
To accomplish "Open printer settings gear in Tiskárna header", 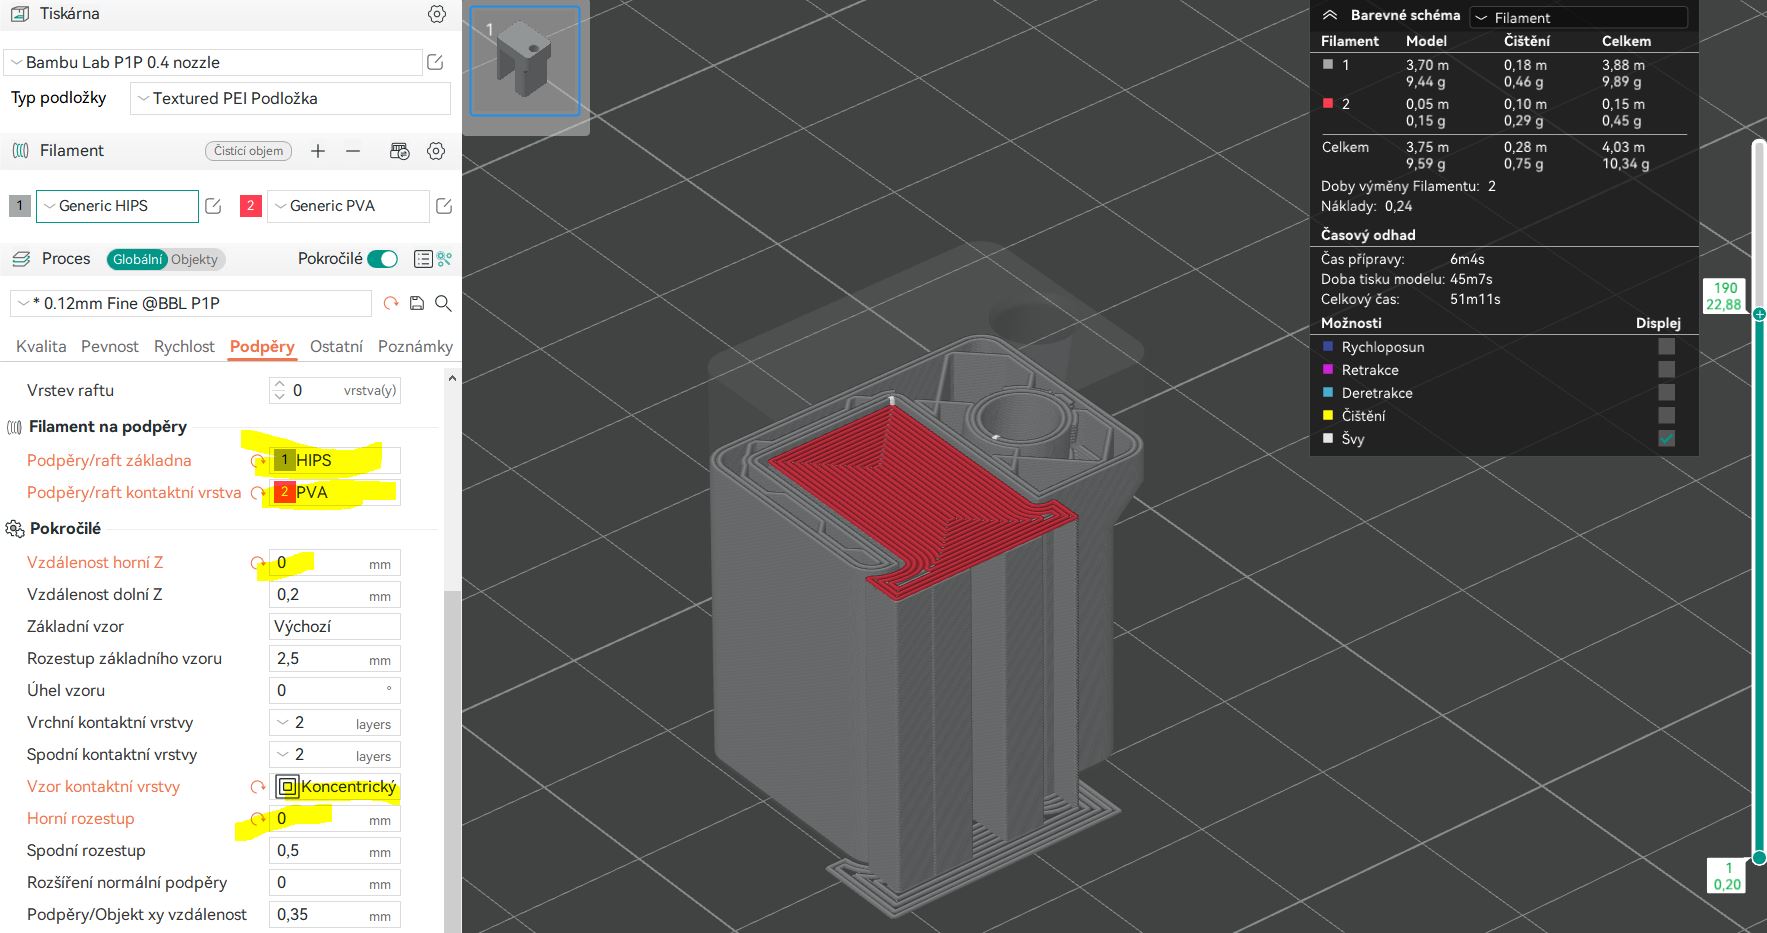I will tap(437, 14).
